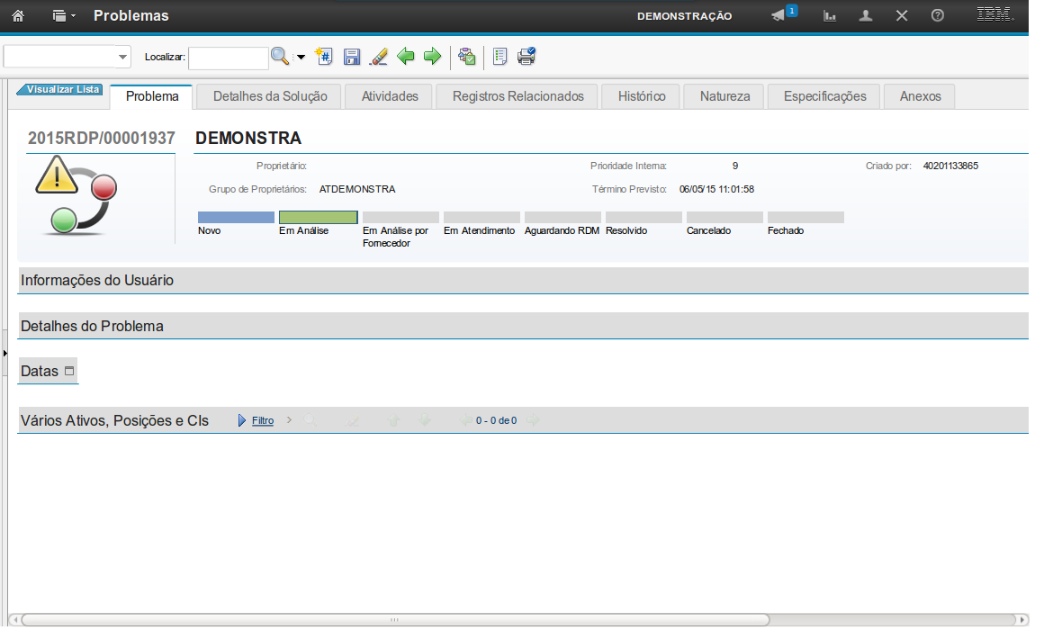Toggle the Datas section box icon

click(69, 371)
